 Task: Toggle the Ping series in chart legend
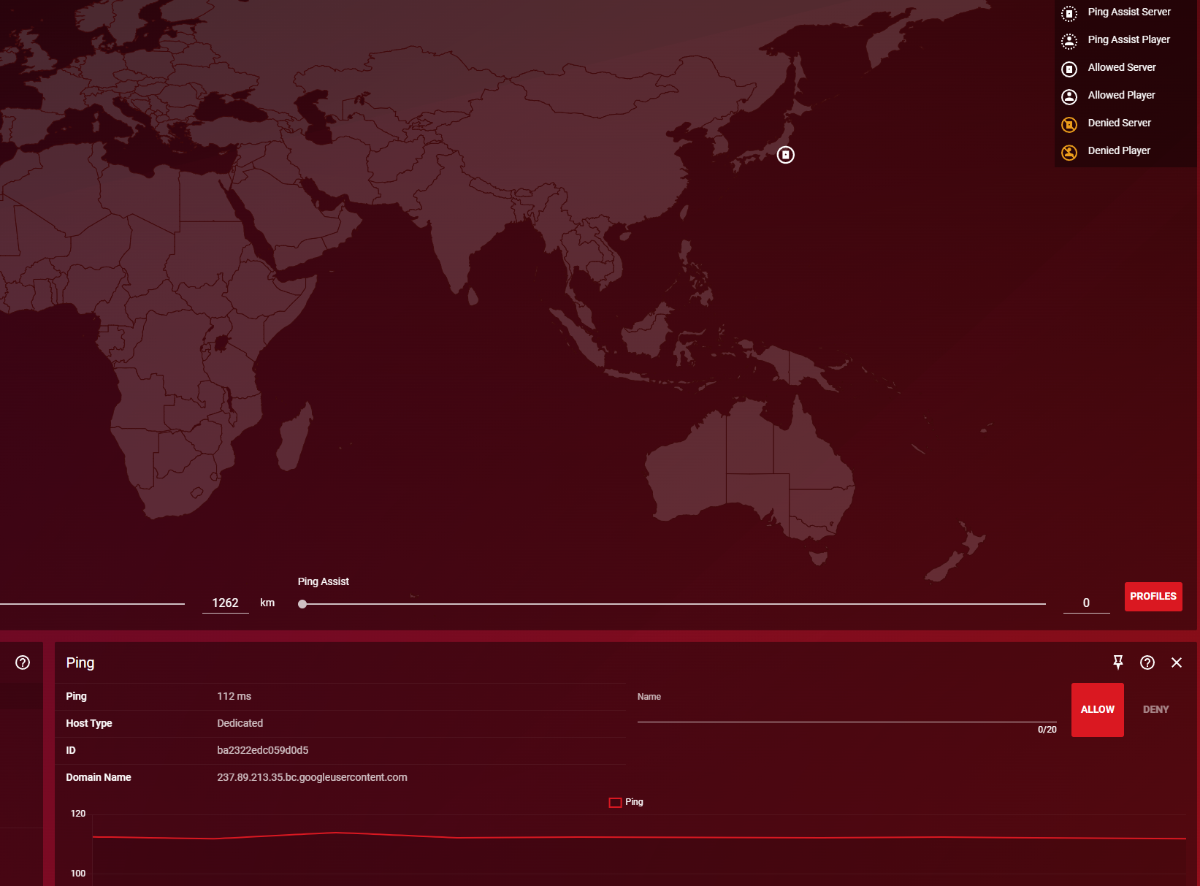point(625,802)
